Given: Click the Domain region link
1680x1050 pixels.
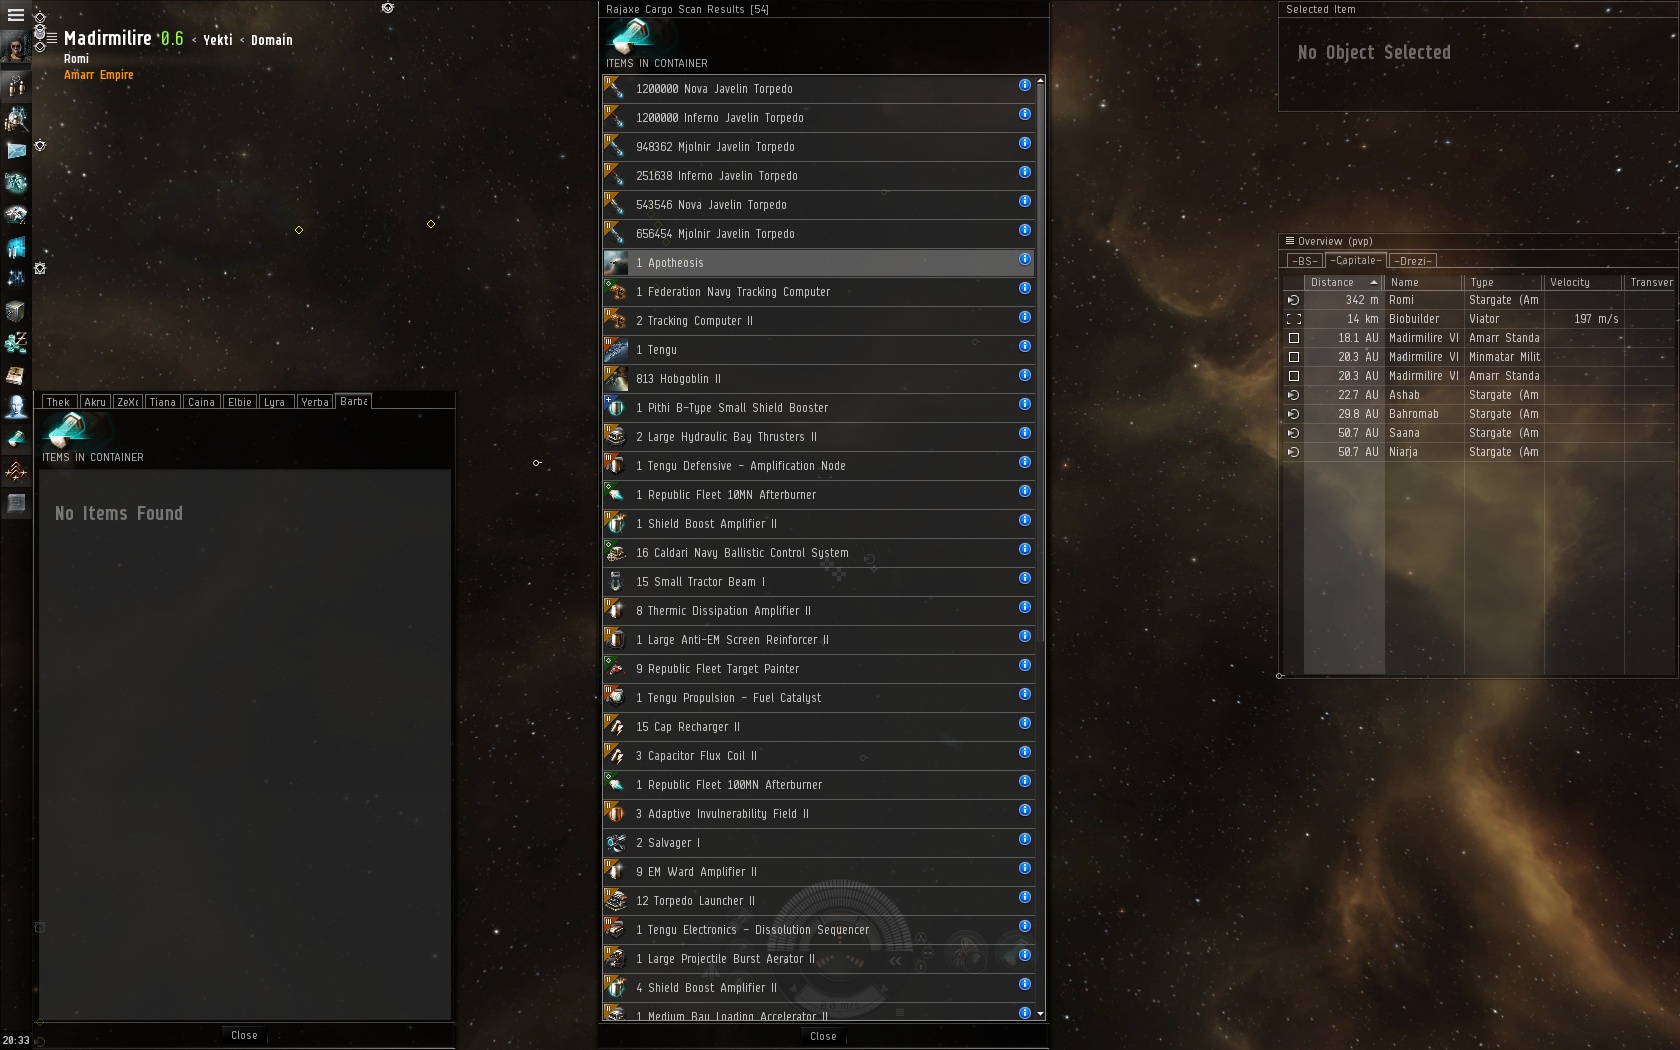Looking at the screenshot, I should coord(272,40).
